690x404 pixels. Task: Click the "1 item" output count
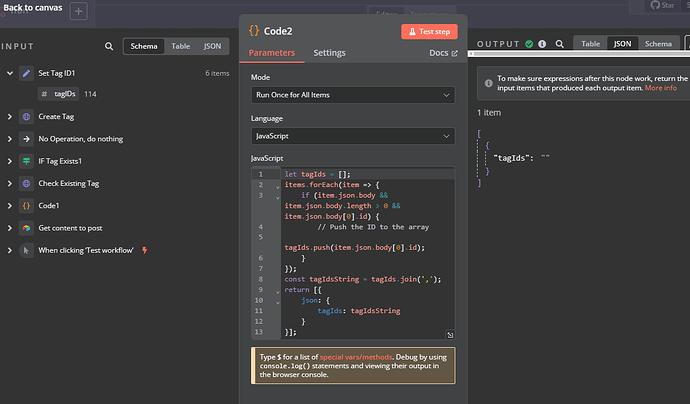tap(489, 113)
